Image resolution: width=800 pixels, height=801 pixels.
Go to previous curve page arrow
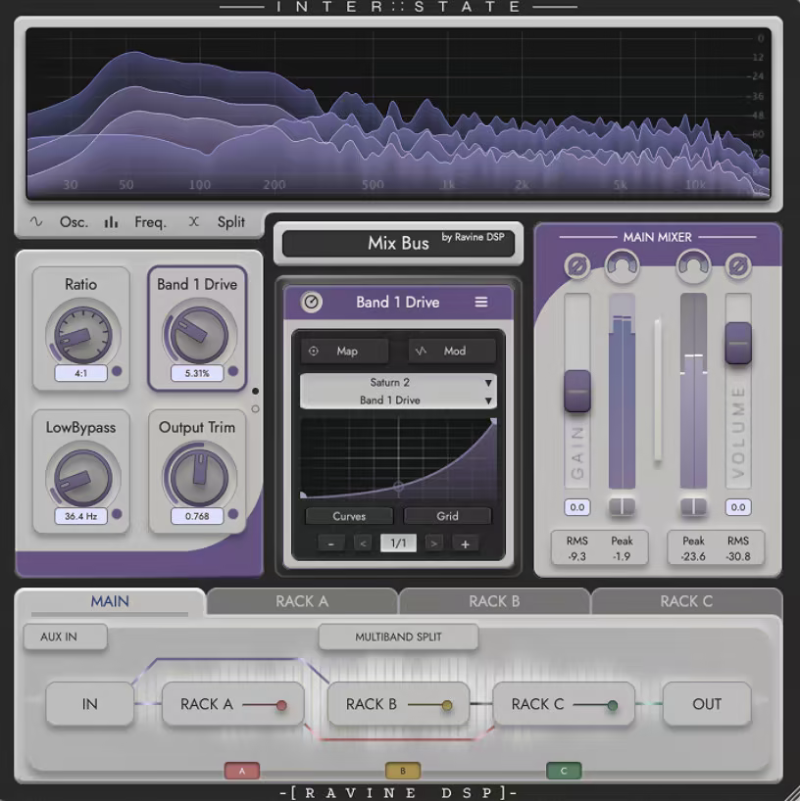(363, 544)
